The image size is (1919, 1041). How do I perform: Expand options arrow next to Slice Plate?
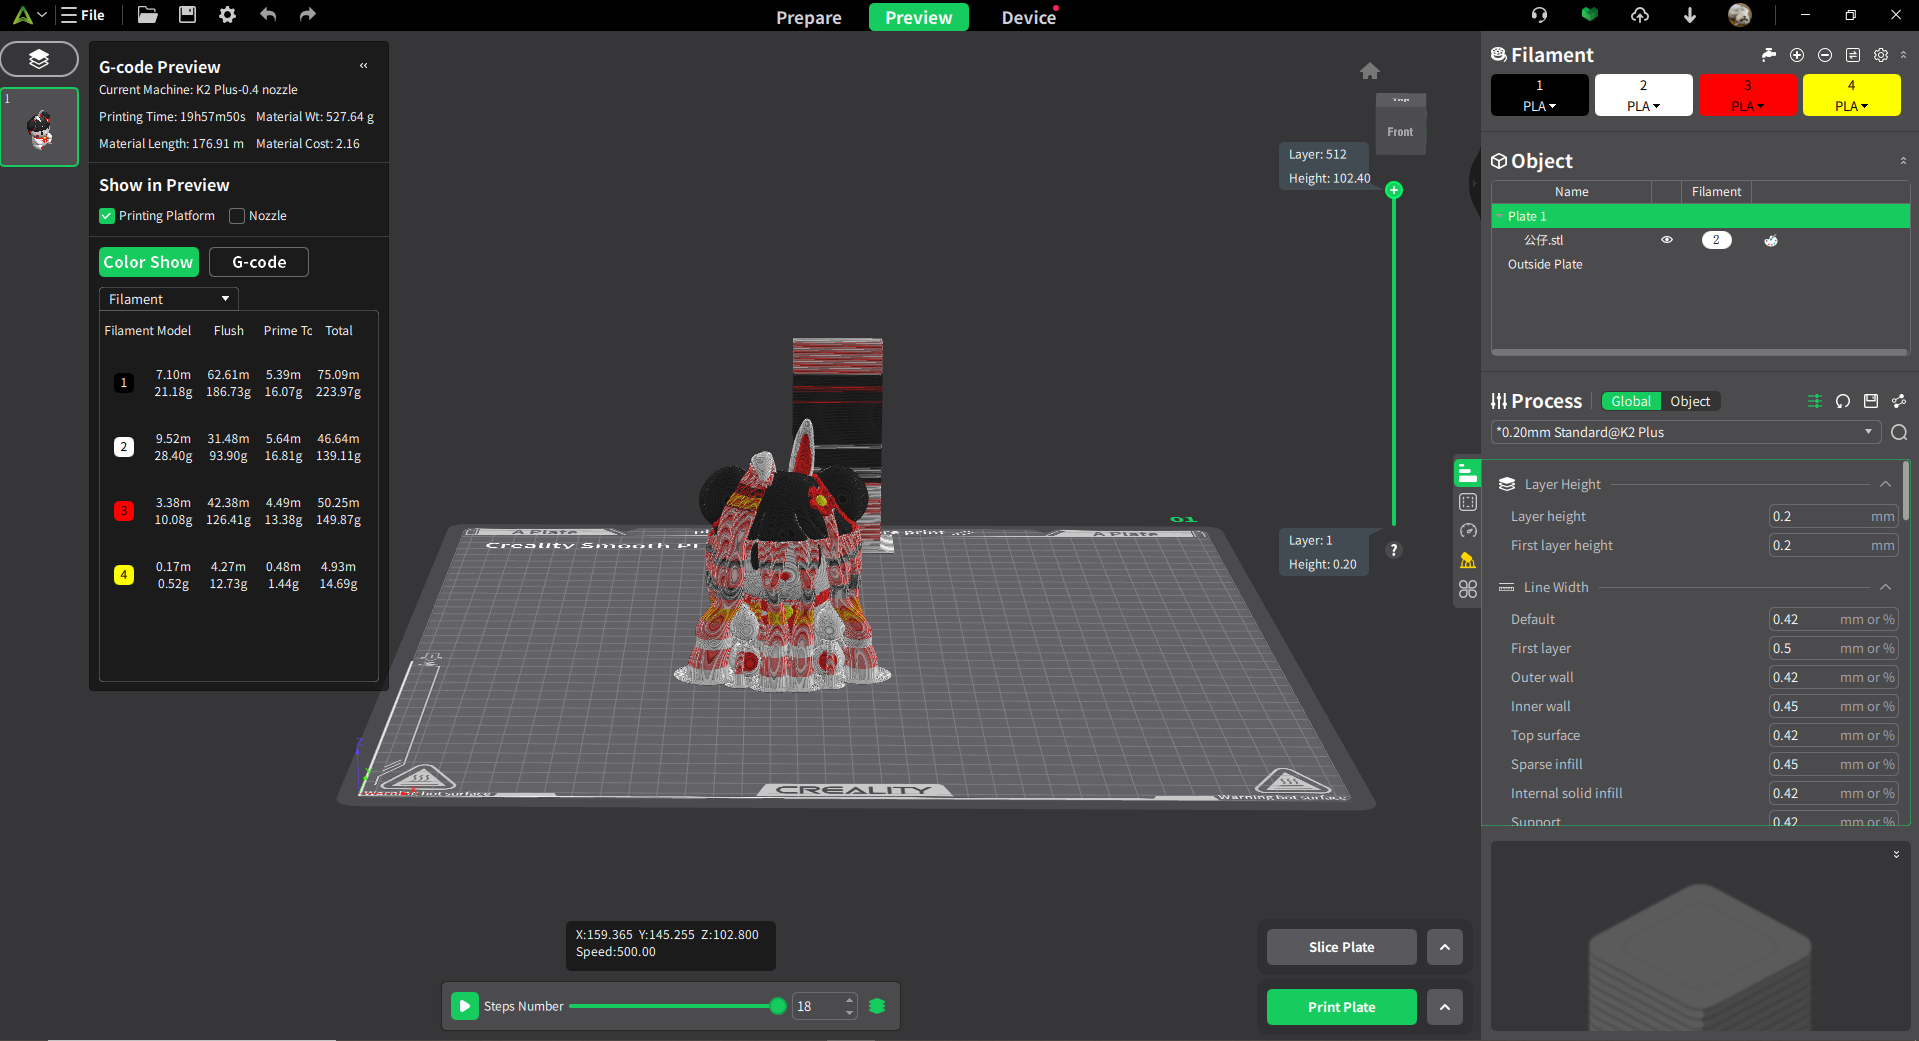point(1445,947)
